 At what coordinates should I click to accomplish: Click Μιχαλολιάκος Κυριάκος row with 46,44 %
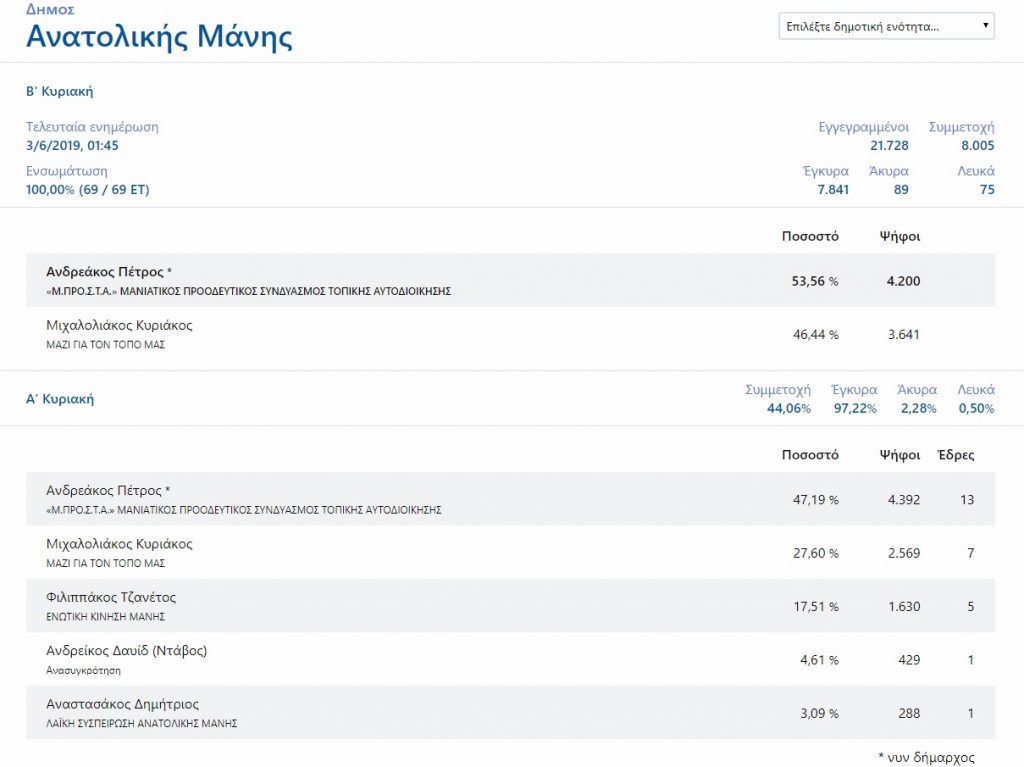click(510, 334)
